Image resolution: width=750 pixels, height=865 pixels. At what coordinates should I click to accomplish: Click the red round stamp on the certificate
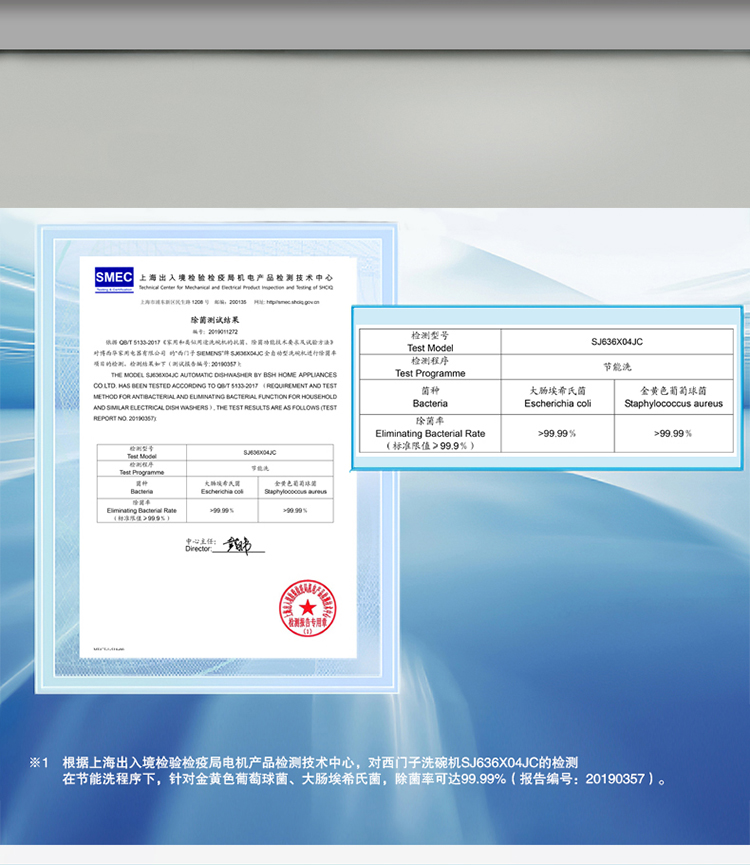click(x=308, y=608)
